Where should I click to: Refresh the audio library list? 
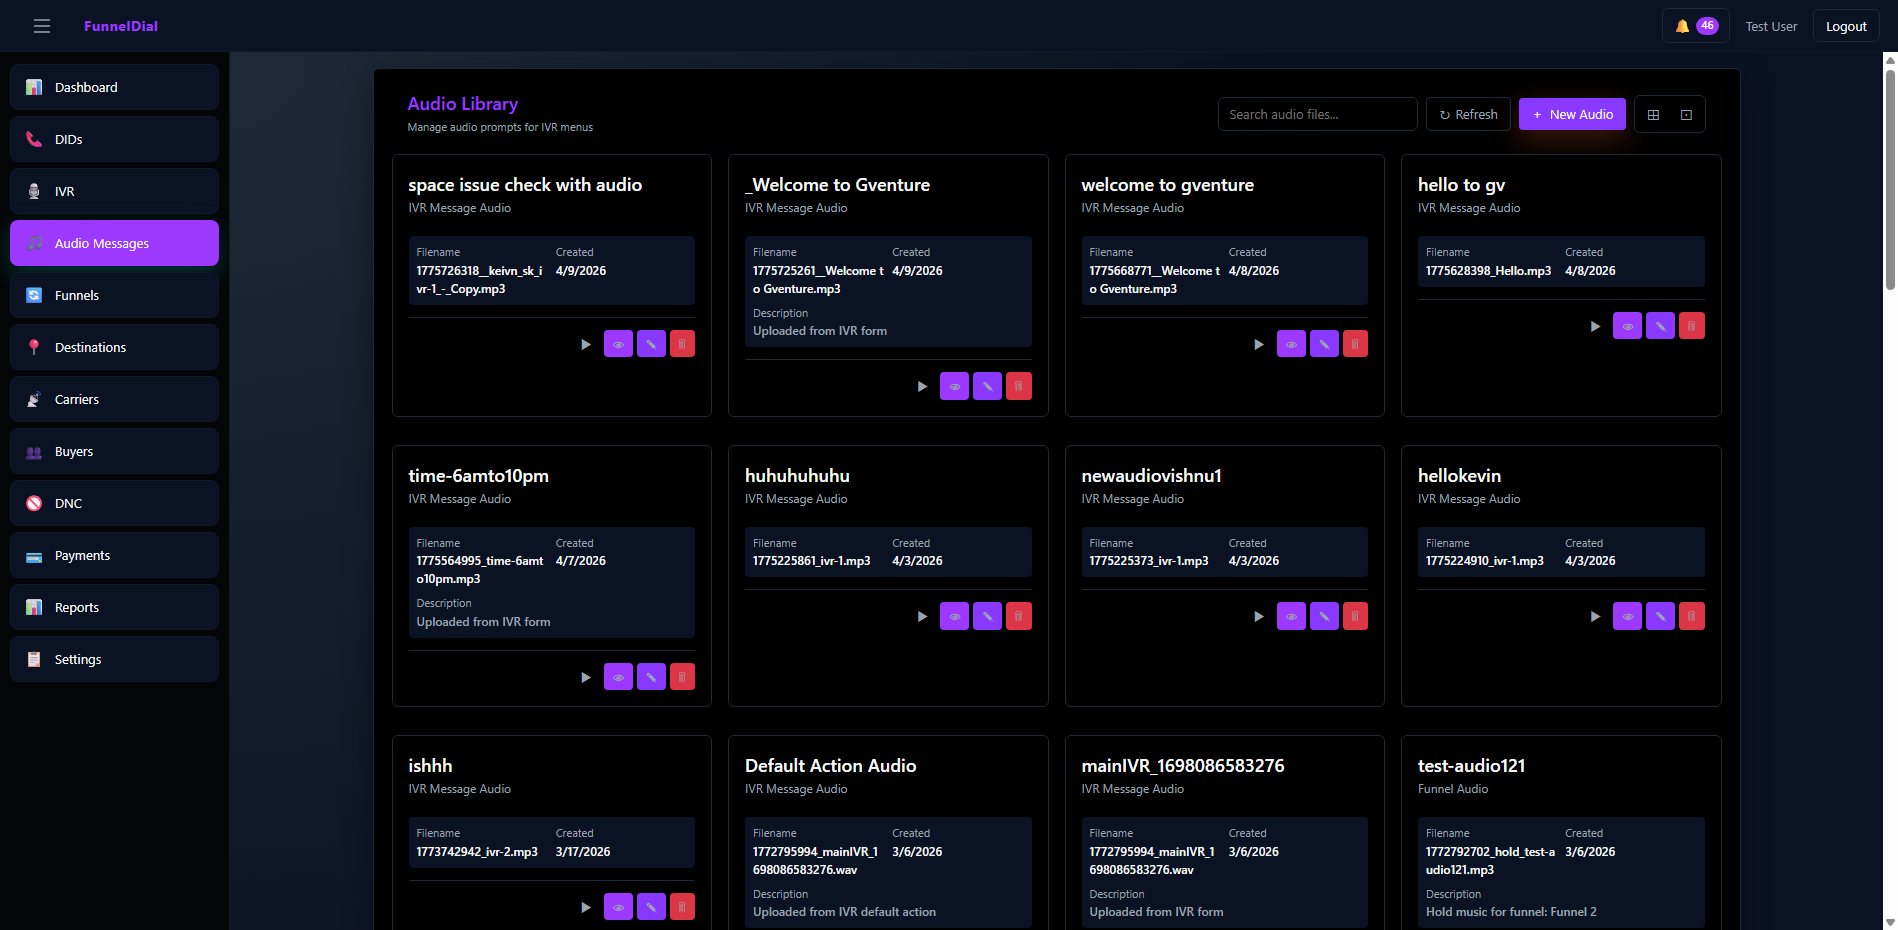[1467, 114]
